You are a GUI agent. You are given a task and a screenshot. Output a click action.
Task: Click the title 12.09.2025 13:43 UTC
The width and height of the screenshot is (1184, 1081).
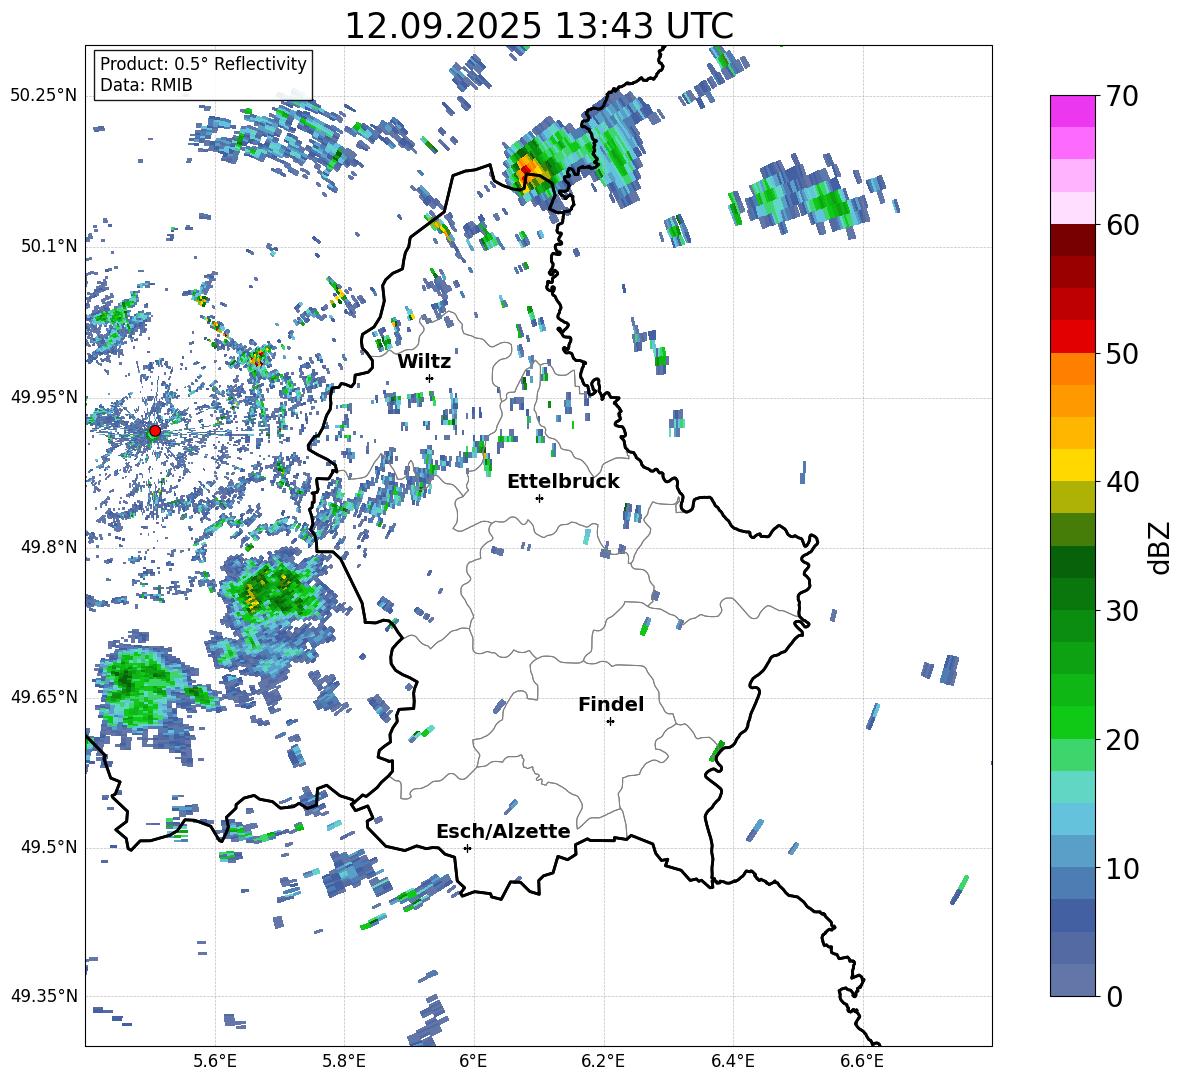tap(538, 26)
